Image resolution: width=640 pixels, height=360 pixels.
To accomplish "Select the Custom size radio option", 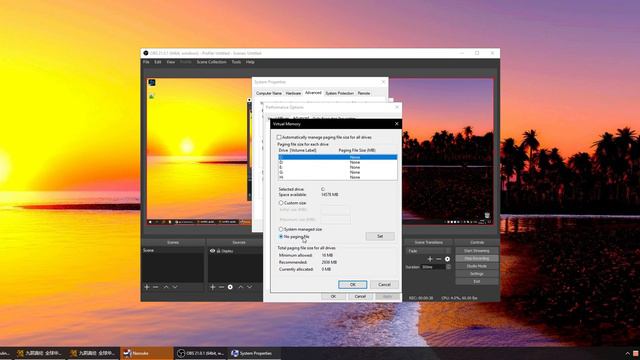I will pos(281,203).
